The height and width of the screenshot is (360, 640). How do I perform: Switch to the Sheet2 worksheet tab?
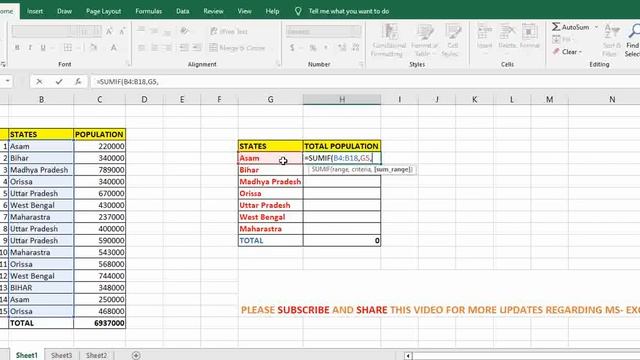(x=96, y=356)
